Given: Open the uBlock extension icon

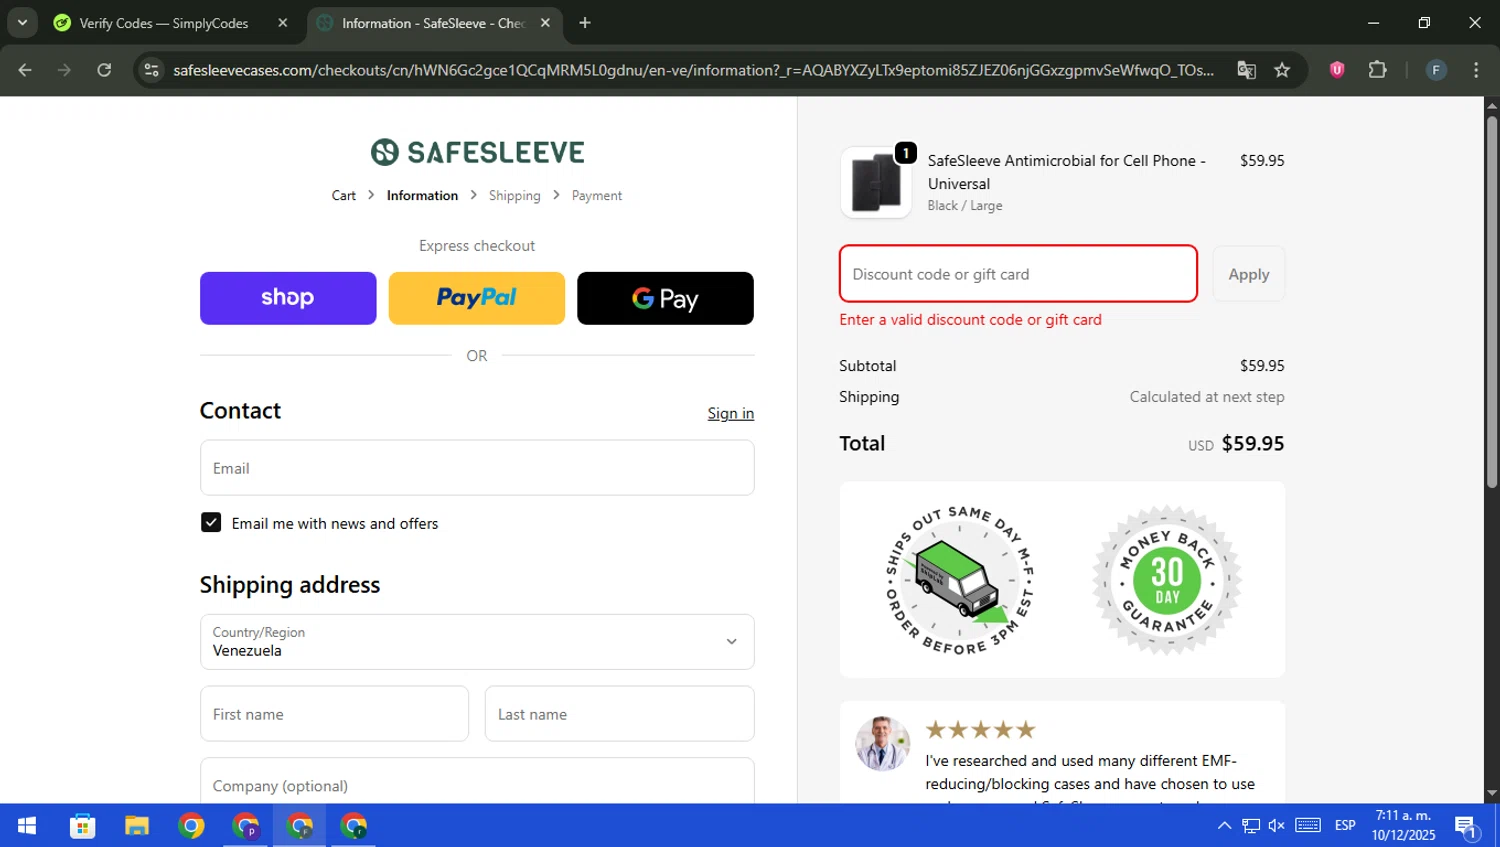Looking at the screenshot, I should tap(1337, 70).
